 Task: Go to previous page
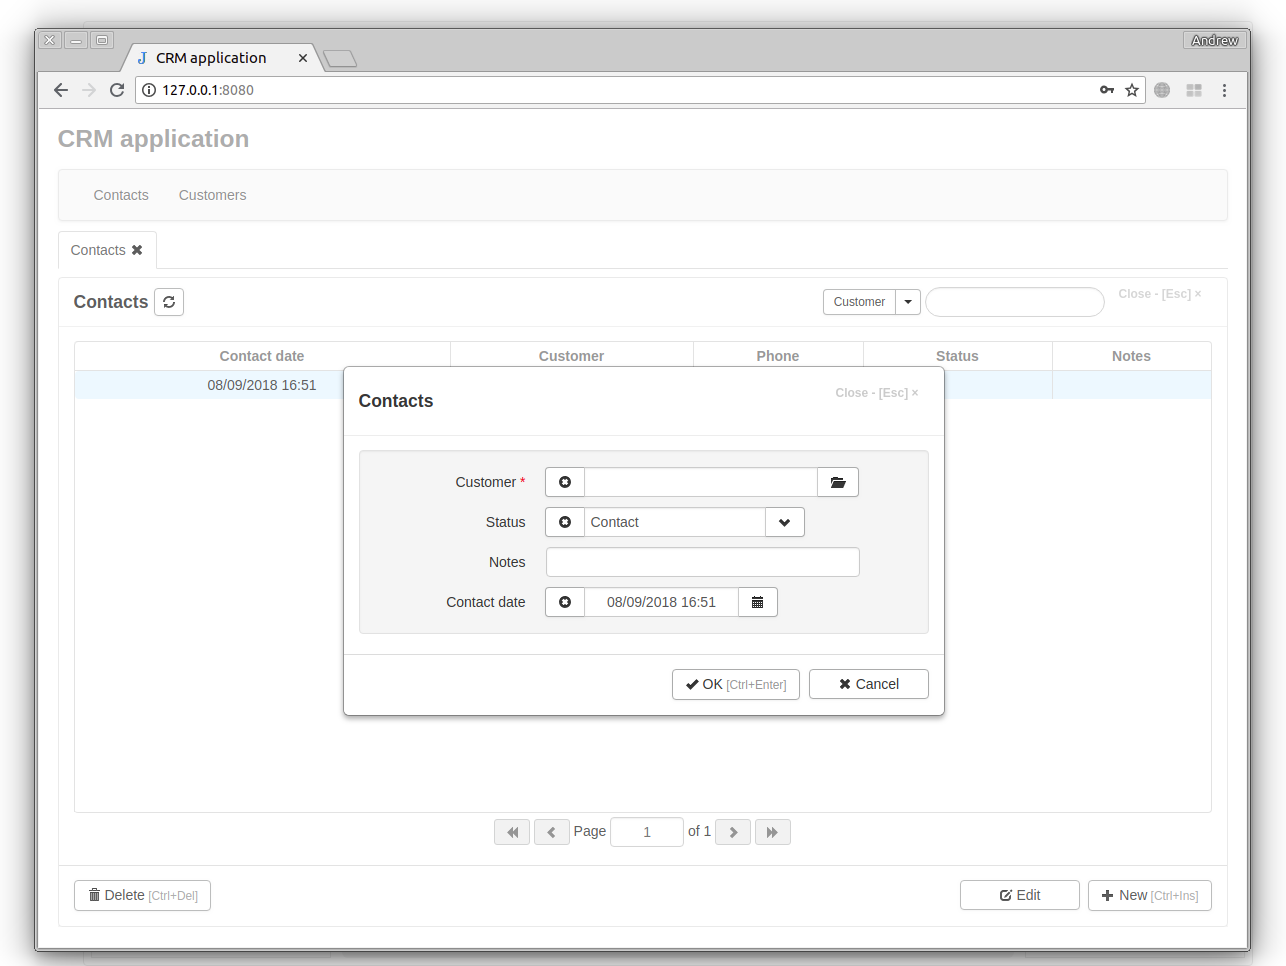(x=552, y=832)
